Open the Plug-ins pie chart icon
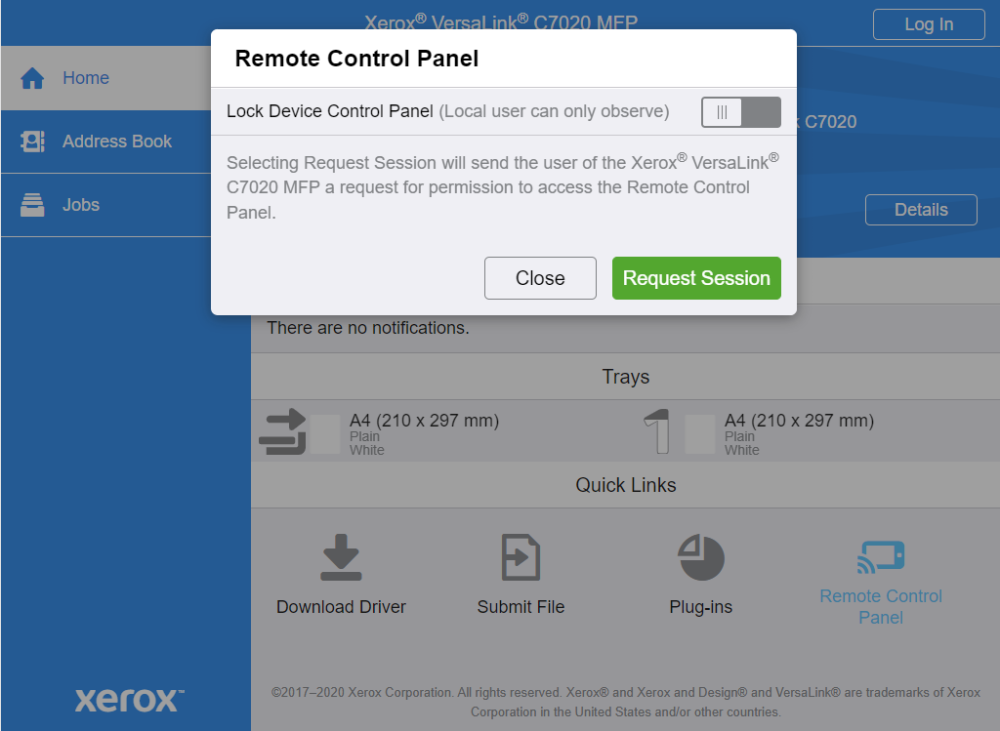This screenshot has height=731, width=1000. point(700,557)
